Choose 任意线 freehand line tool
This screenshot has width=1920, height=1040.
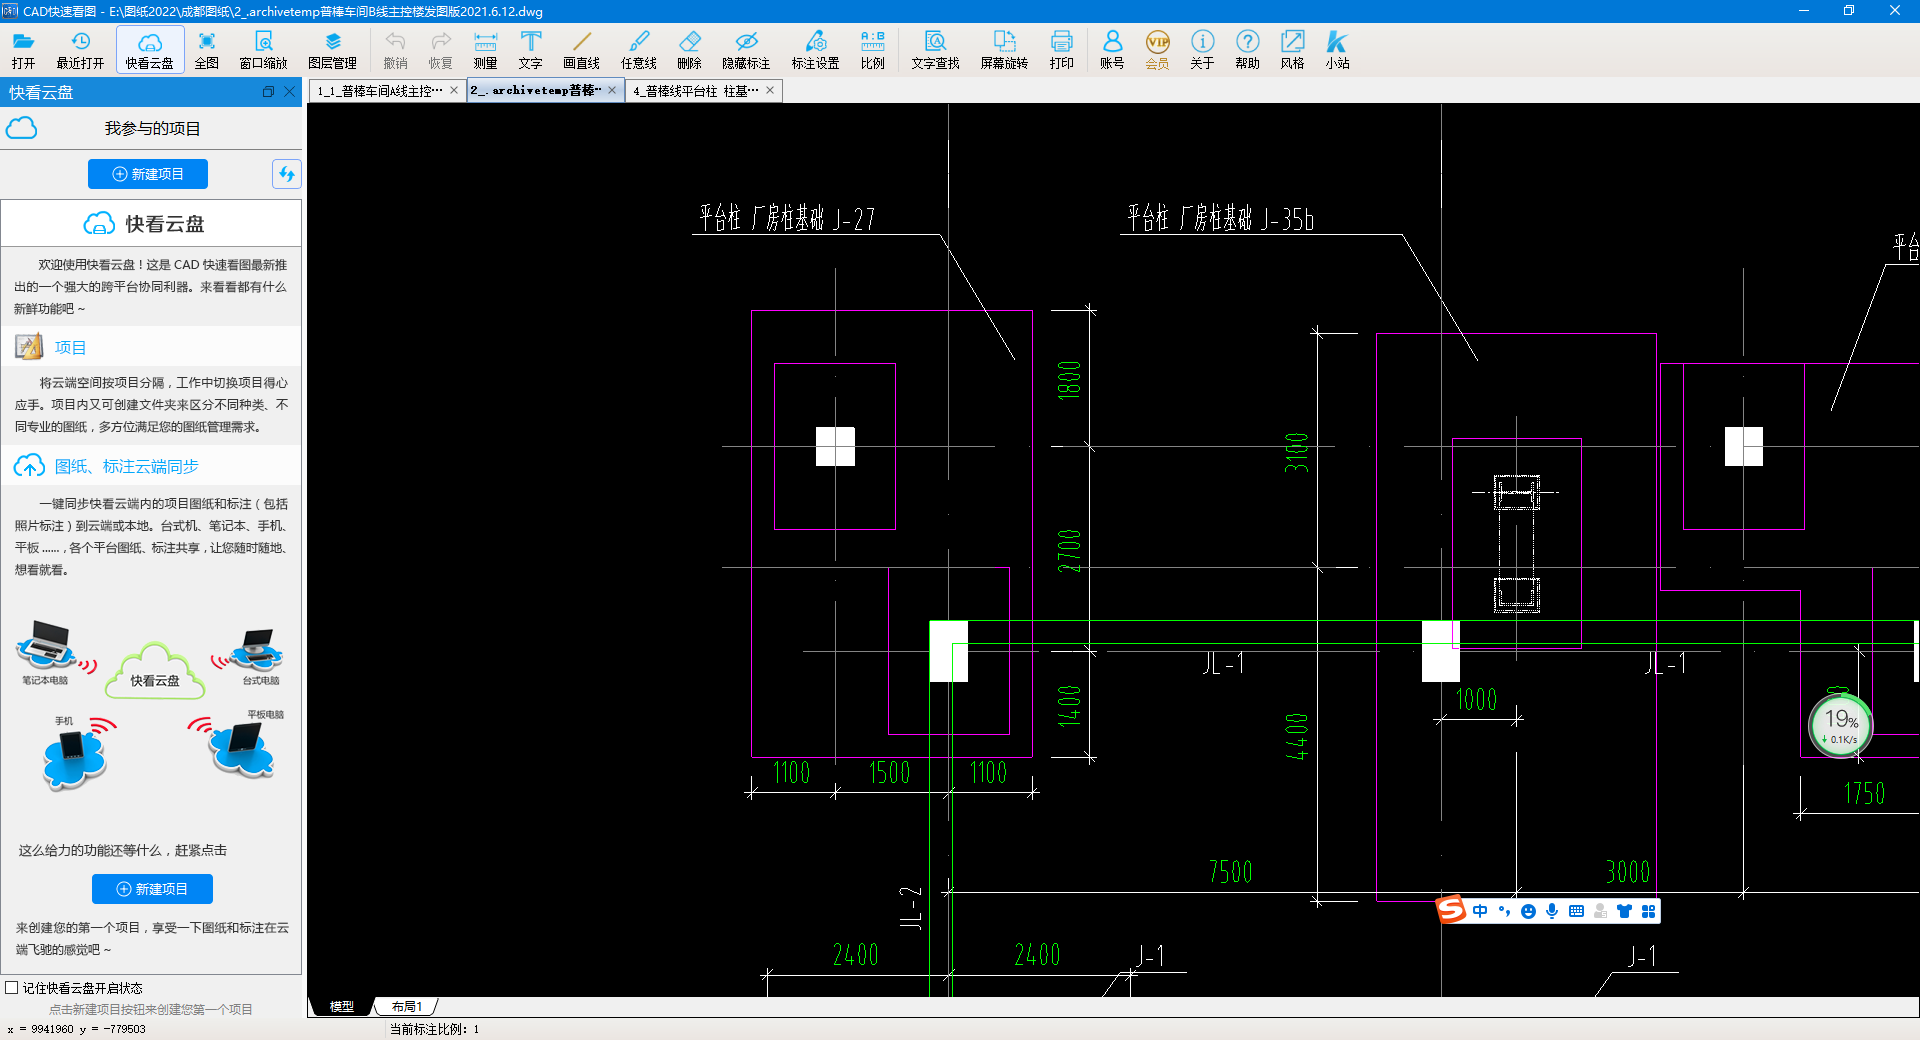639,50
